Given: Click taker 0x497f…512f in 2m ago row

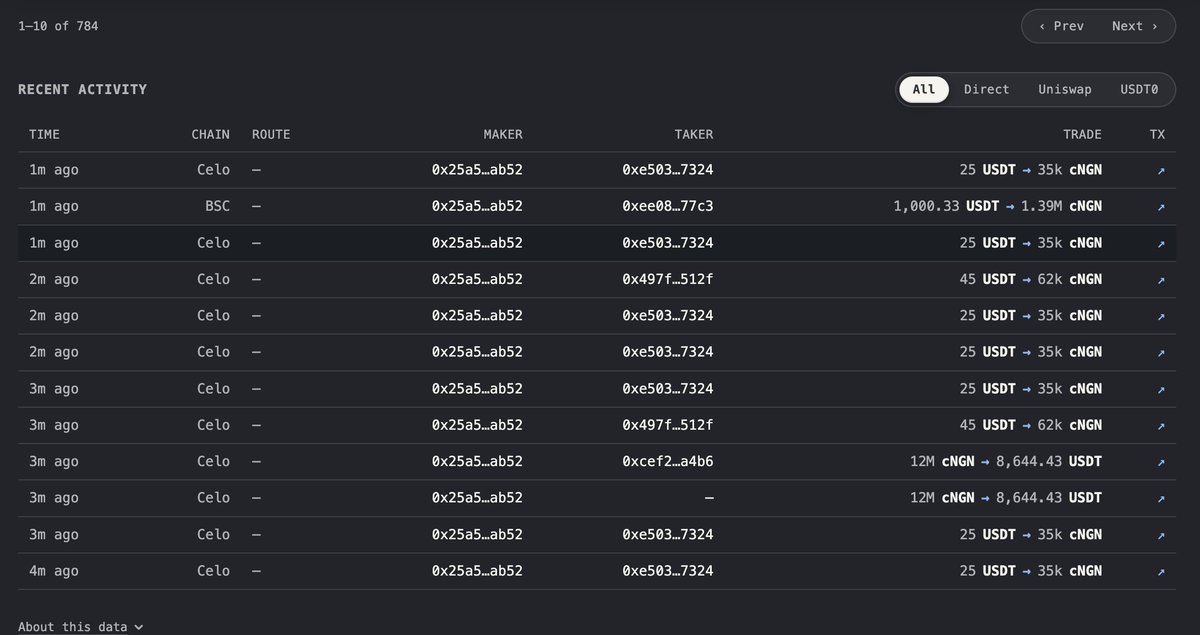Looking at the screenshot, I should coord(667,280).
